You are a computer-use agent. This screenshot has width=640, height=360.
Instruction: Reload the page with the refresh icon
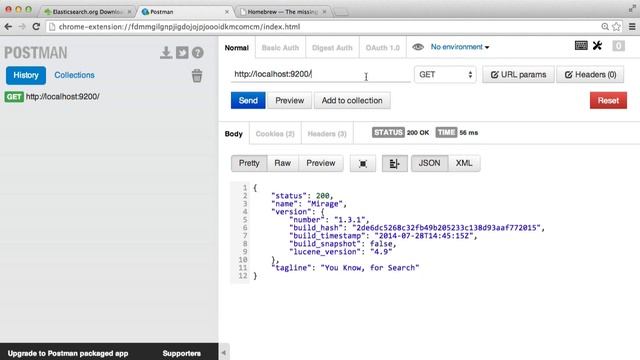(x=36, y=27)
